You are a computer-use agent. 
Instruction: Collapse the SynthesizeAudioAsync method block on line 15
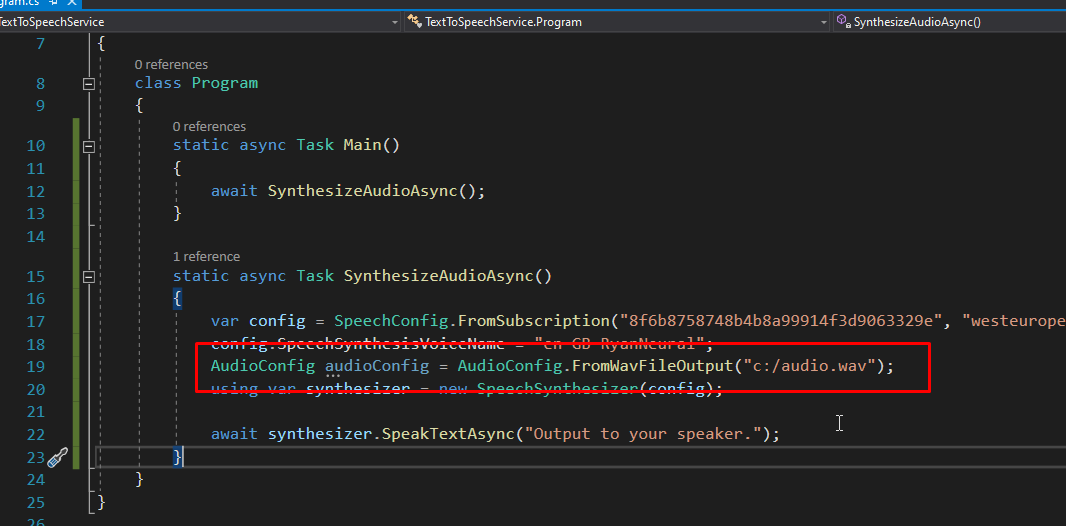[x=89, y=277]
